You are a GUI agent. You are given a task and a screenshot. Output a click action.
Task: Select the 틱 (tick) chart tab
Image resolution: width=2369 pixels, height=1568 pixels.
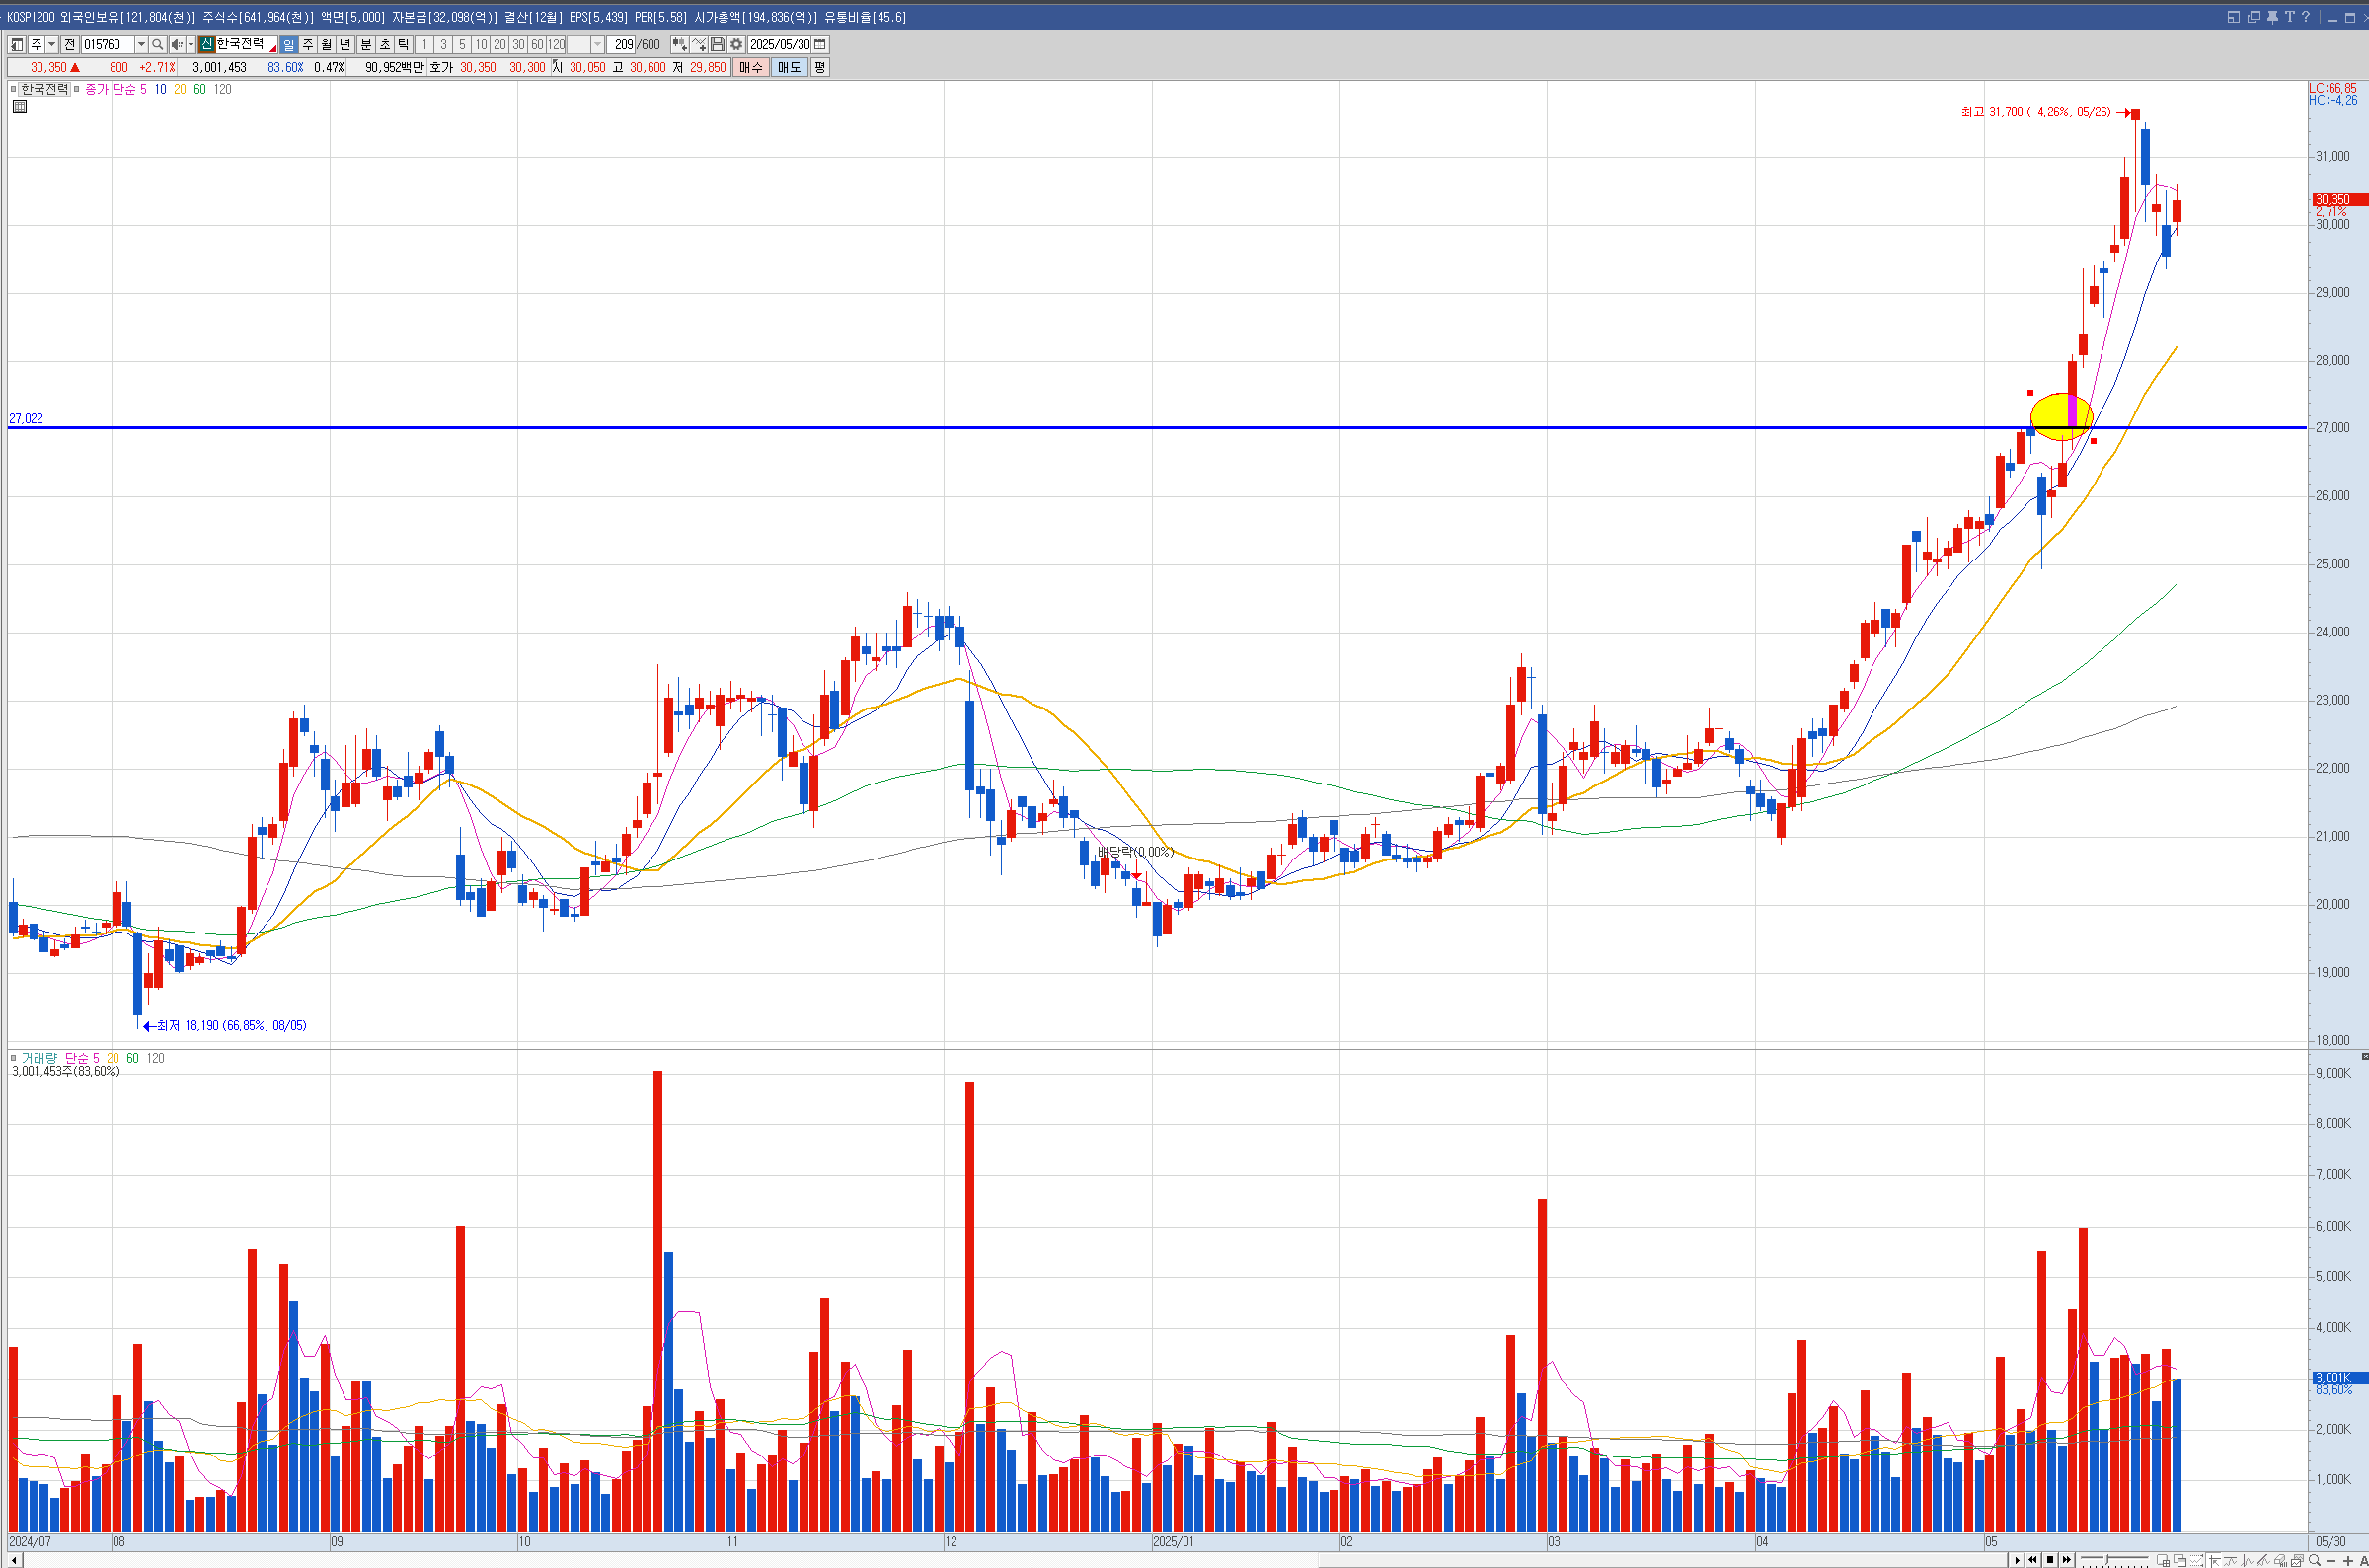point(403,45)
